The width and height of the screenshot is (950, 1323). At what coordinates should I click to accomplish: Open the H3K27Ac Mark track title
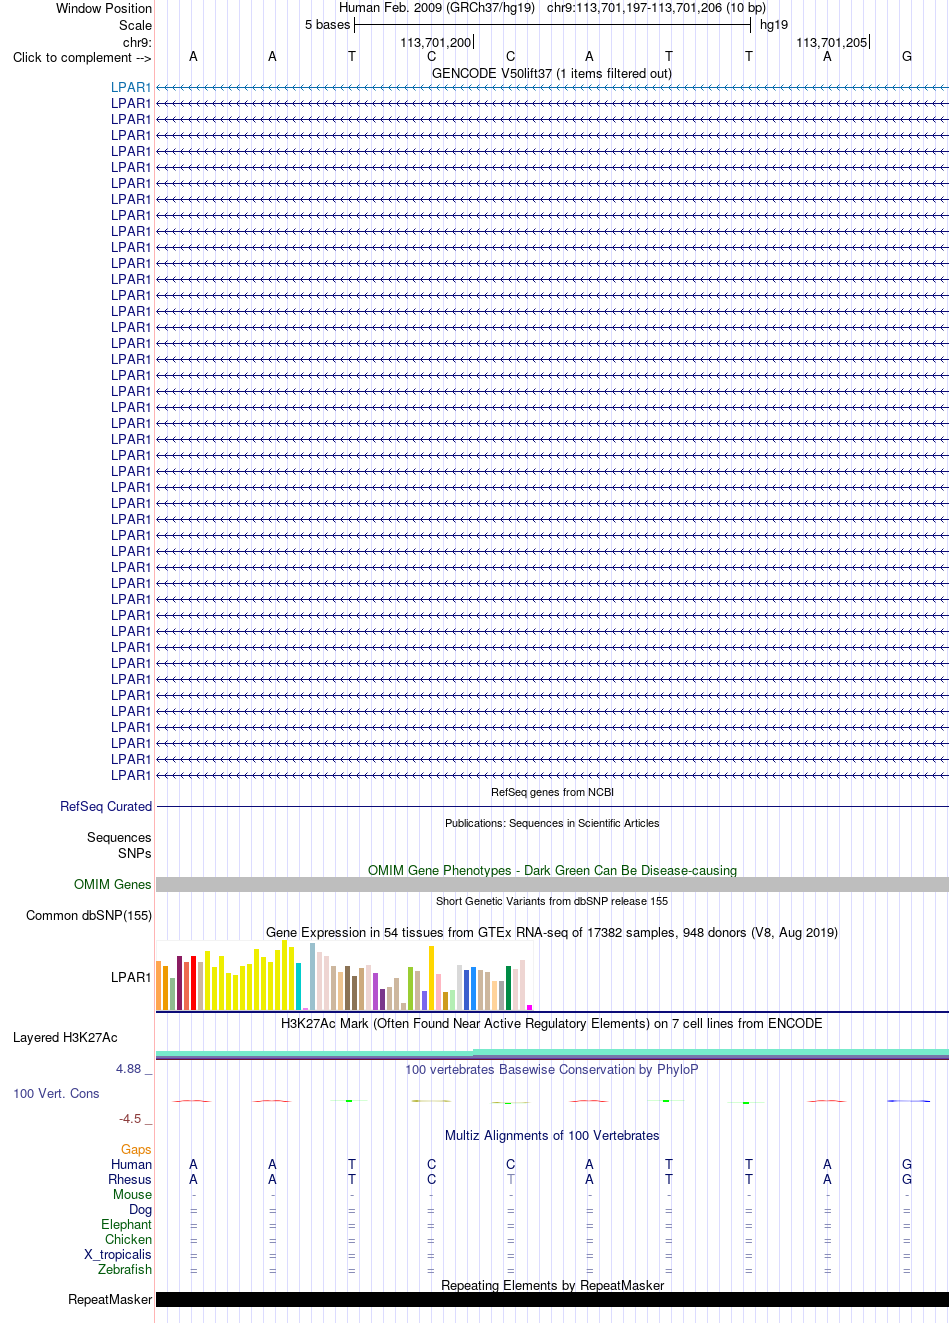(x=552, y=1023)
